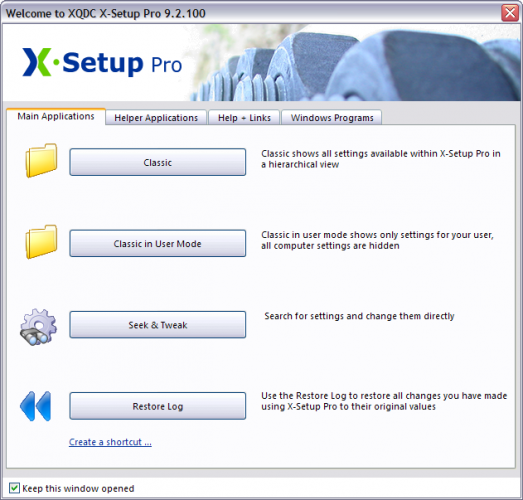Click the 'Keep this window opened' label text

tap(78, 488)
